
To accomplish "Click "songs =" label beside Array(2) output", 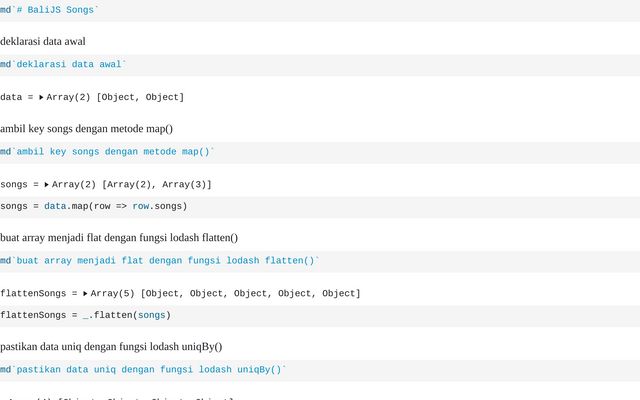I will pyautogui.click(x=19, y=185).
